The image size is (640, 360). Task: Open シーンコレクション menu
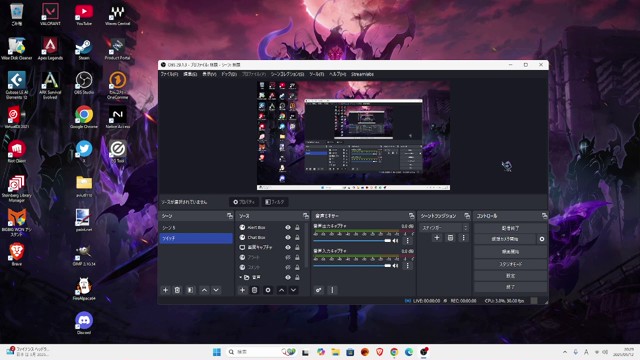pos(287,74)
